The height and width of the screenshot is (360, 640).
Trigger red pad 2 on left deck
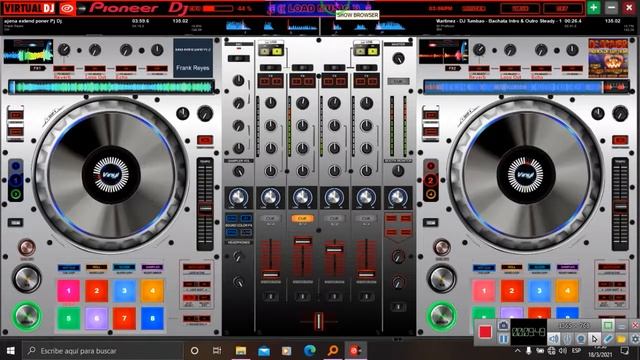[96, 291]
